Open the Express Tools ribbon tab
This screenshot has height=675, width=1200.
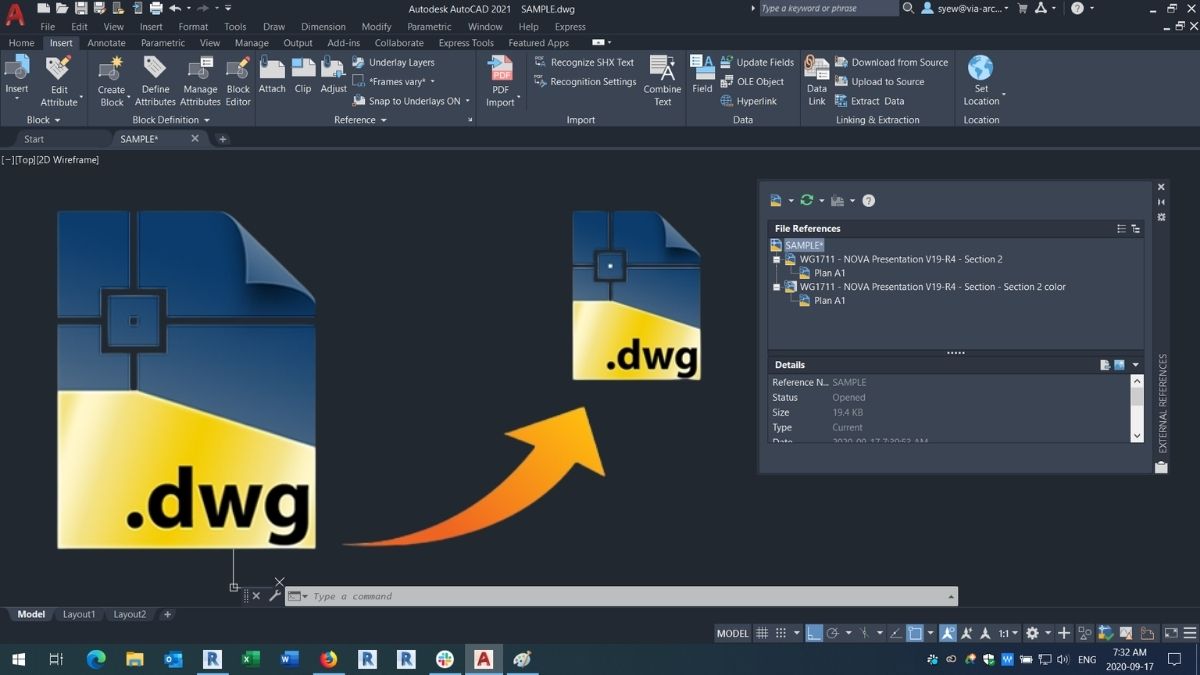466,43
